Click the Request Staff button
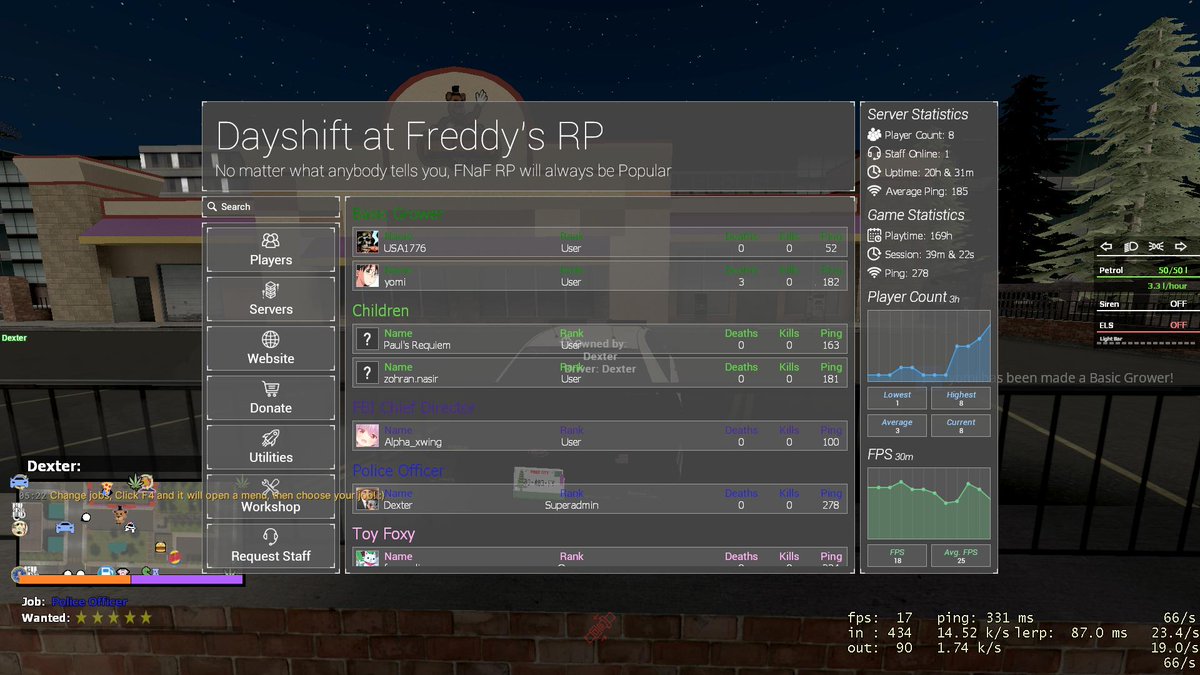 [271, 546]
